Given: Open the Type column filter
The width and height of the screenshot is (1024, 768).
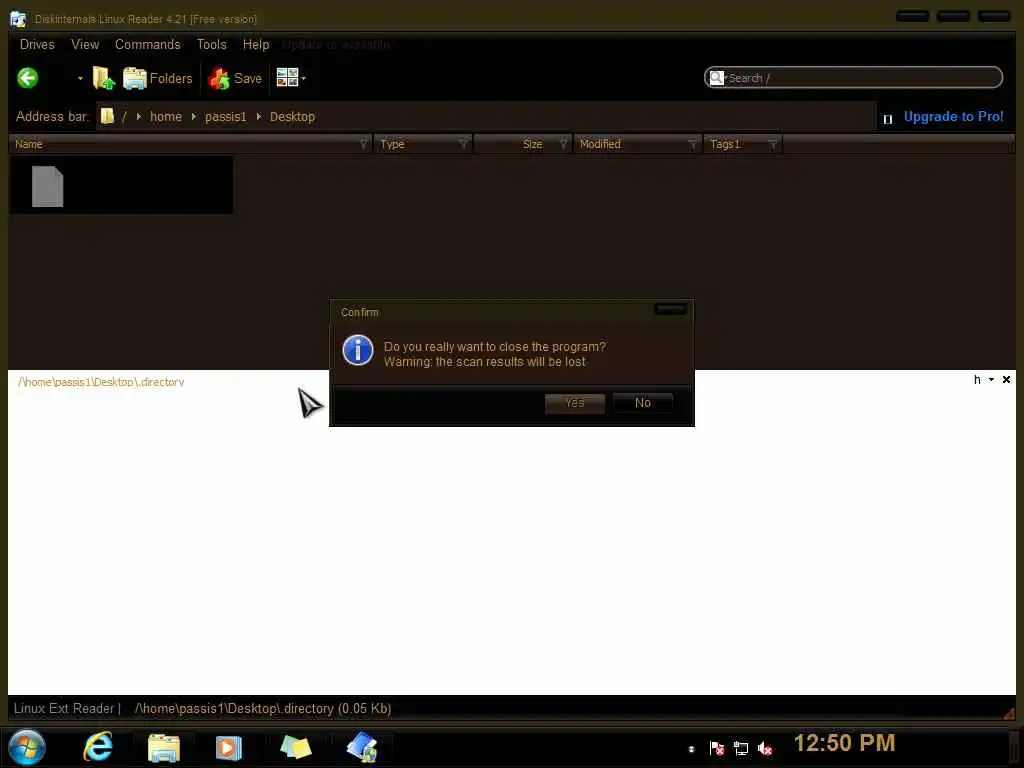Looking at the screenshot, I should click(462, 144).
